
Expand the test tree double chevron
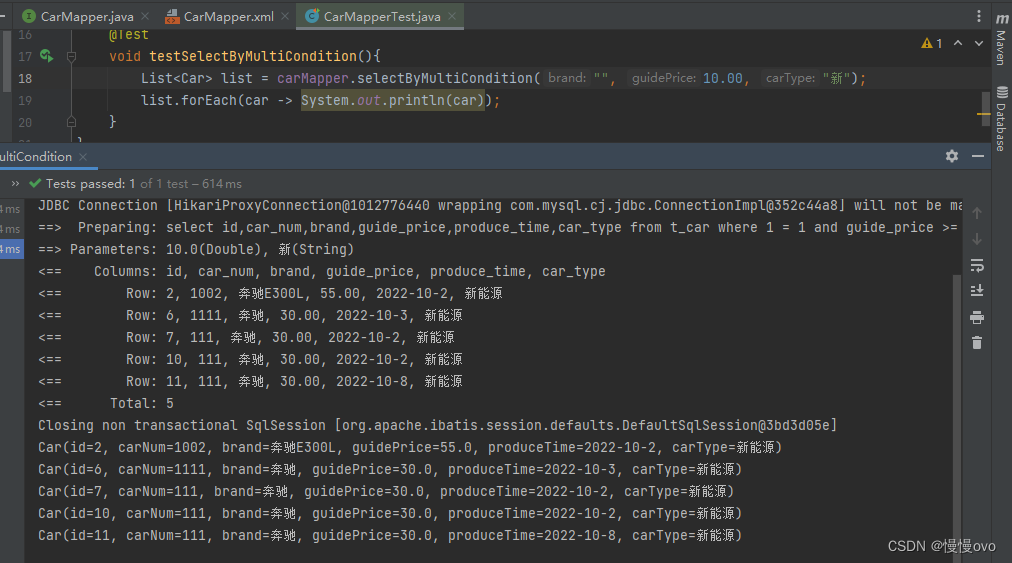tap(15, 184)
